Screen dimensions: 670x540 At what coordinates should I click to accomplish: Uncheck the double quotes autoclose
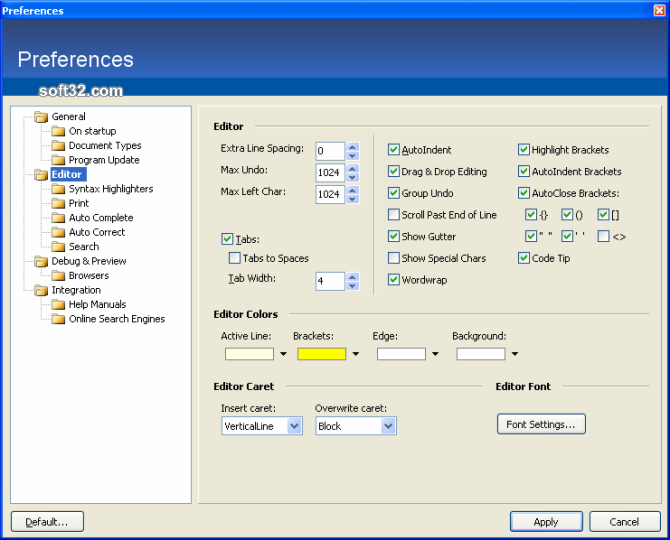[x=531, y=236]
